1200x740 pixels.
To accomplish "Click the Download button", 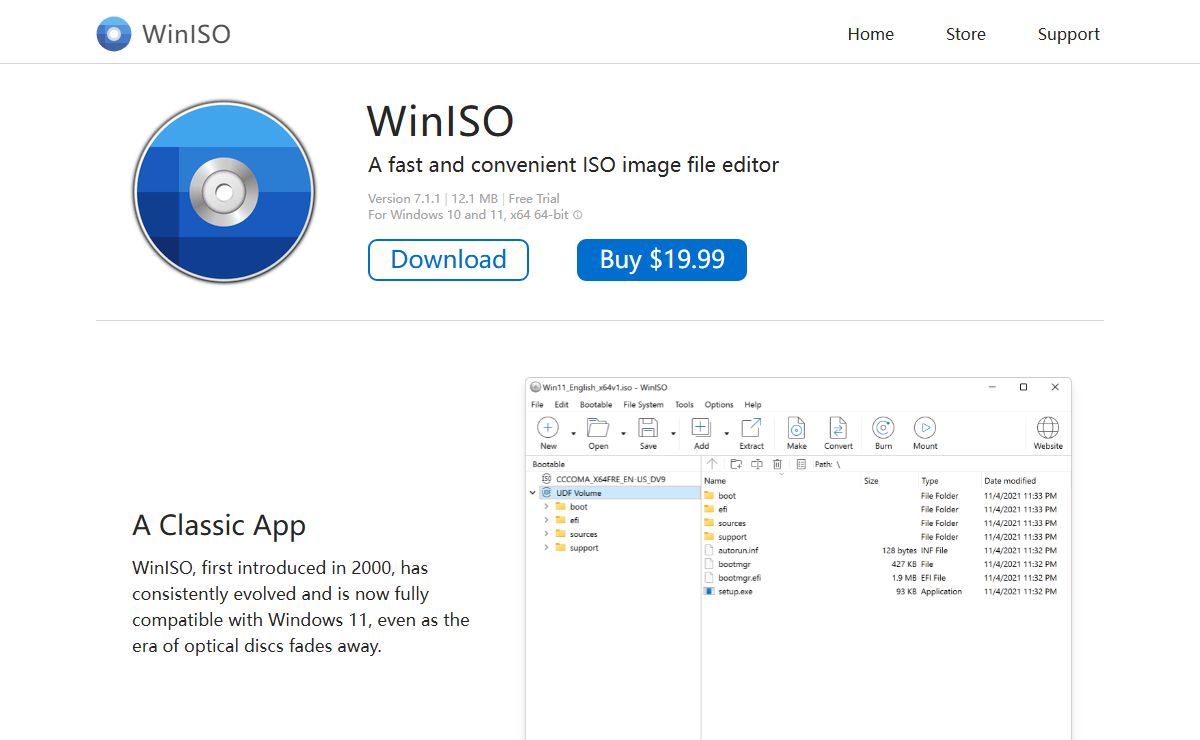I will [448, 260].
